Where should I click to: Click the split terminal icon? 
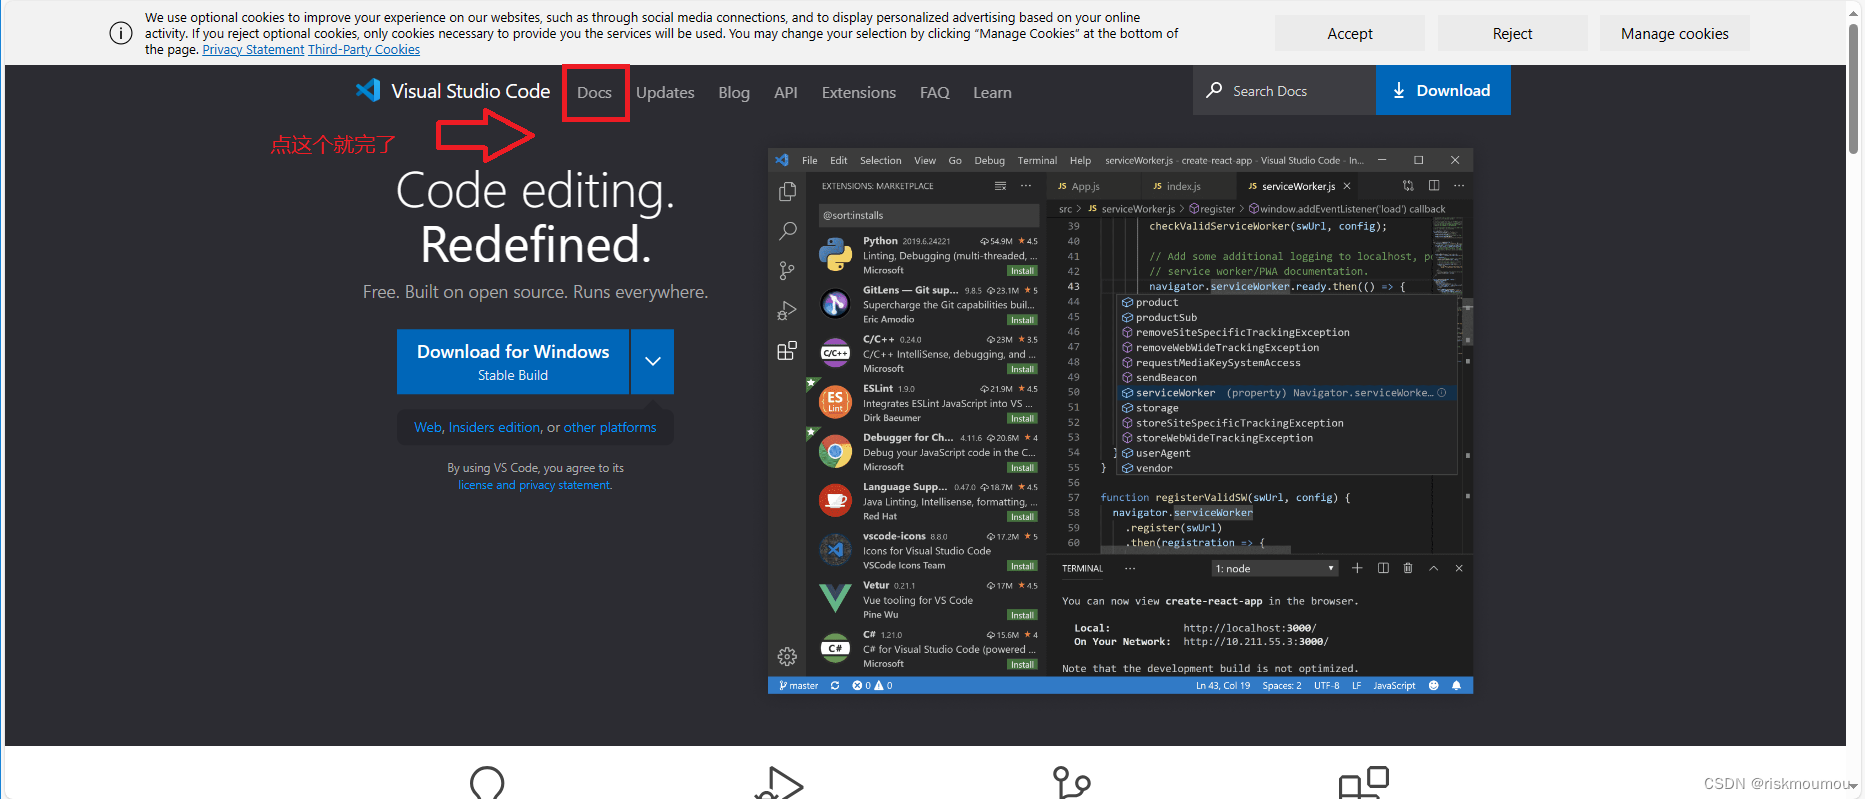pyautogui.click(x=1383, y=568)
